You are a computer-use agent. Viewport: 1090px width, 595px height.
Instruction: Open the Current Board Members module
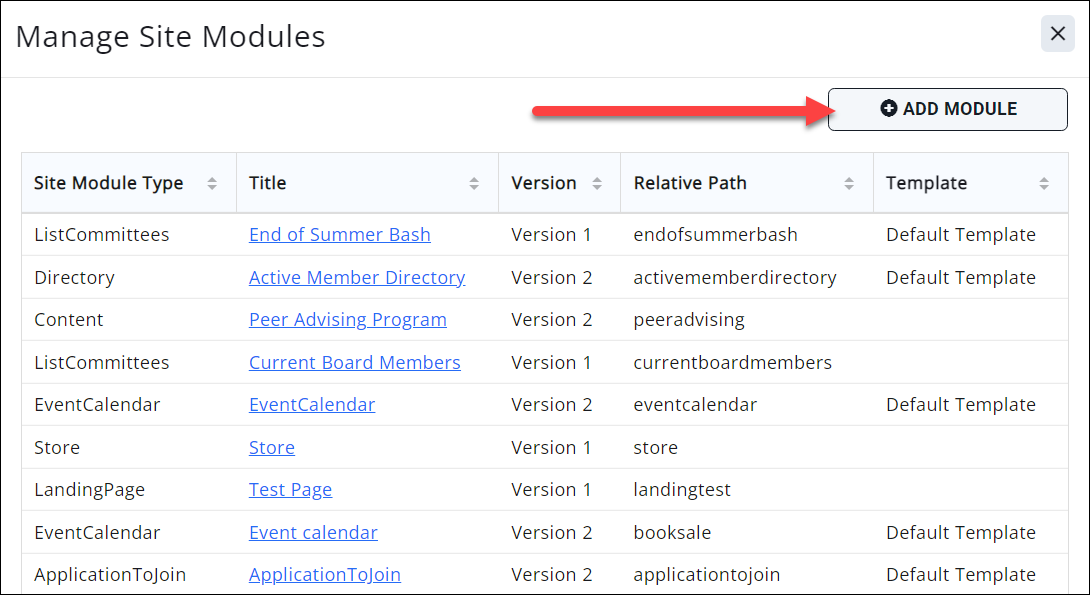354,362
